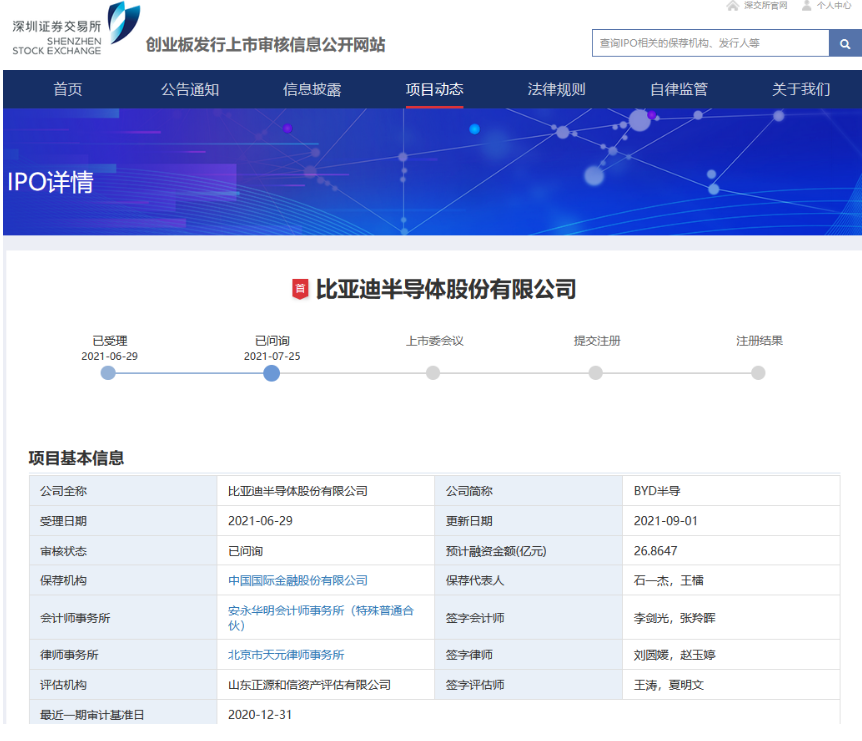Click in the IPO search input field

pyautogui.click(x=710, y=43)
